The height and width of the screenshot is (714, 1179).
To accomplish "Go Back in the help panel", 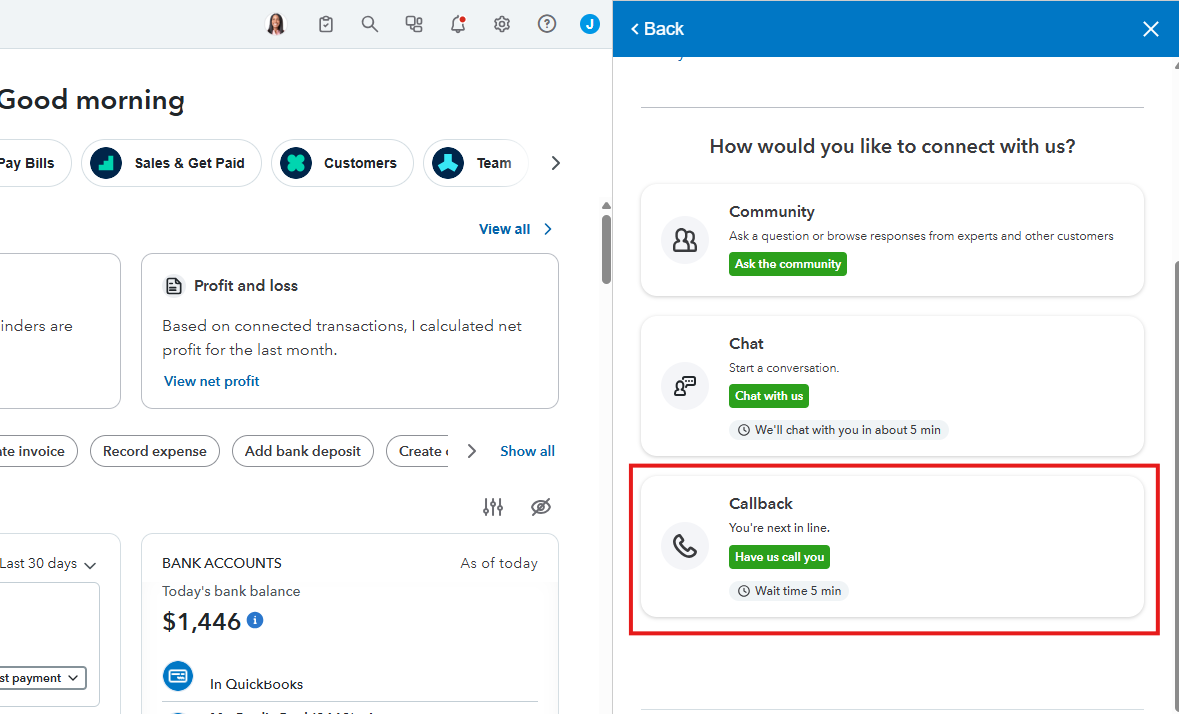I will pos(657,29).
